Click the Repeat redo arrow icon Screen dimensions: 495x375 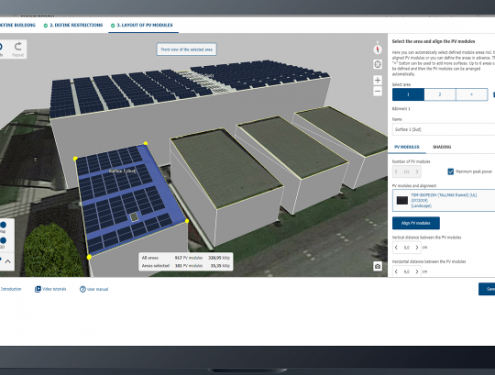(x=18, y=46)
